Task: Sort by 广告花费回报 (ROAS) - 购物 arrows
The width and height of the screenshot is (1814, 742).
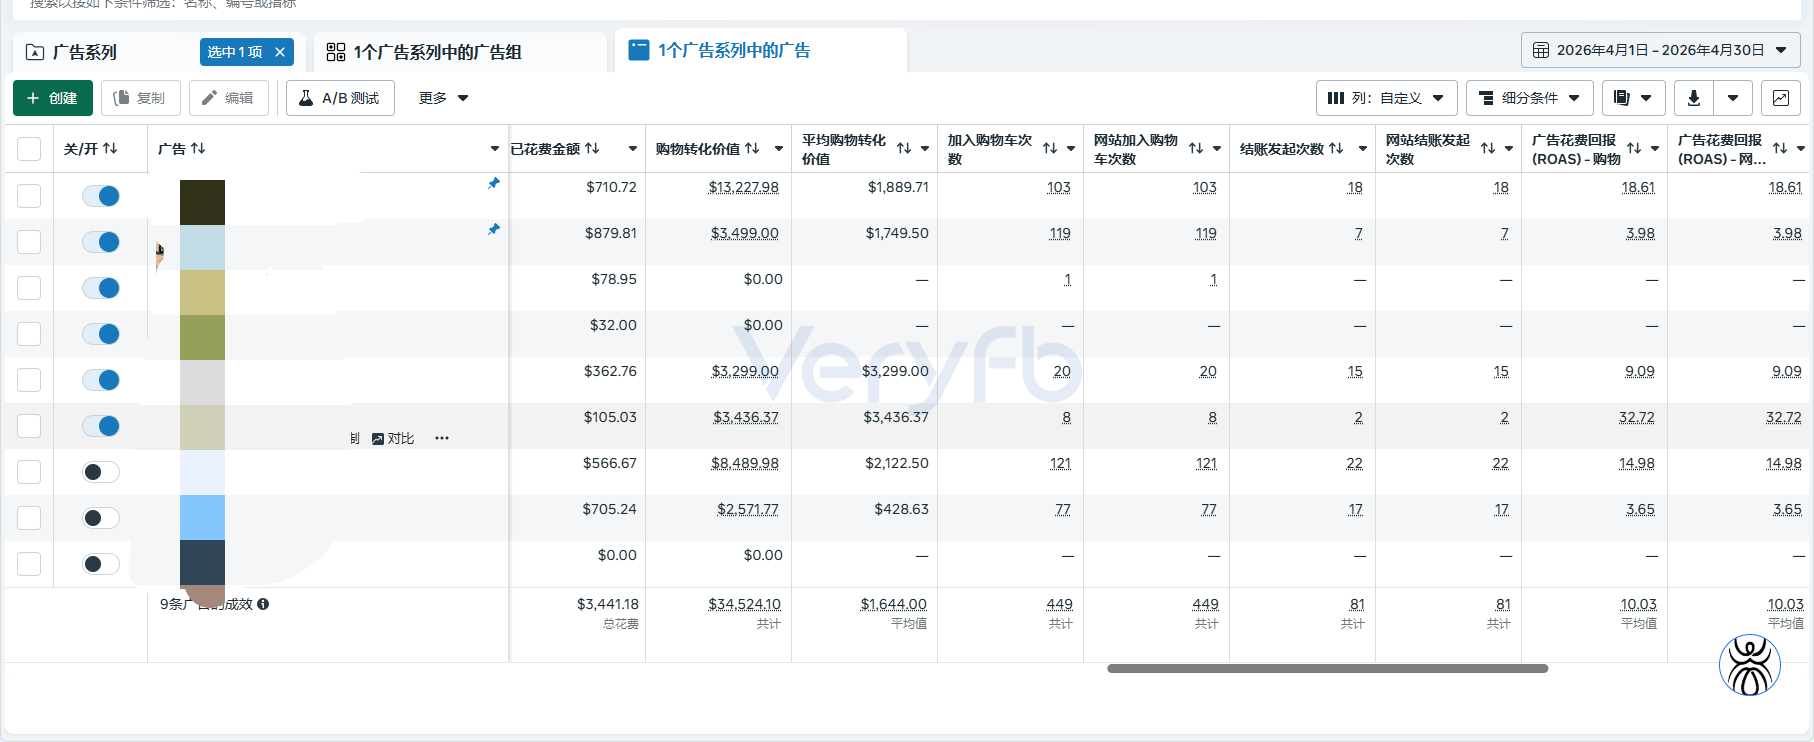Action: coord(1634,148)
